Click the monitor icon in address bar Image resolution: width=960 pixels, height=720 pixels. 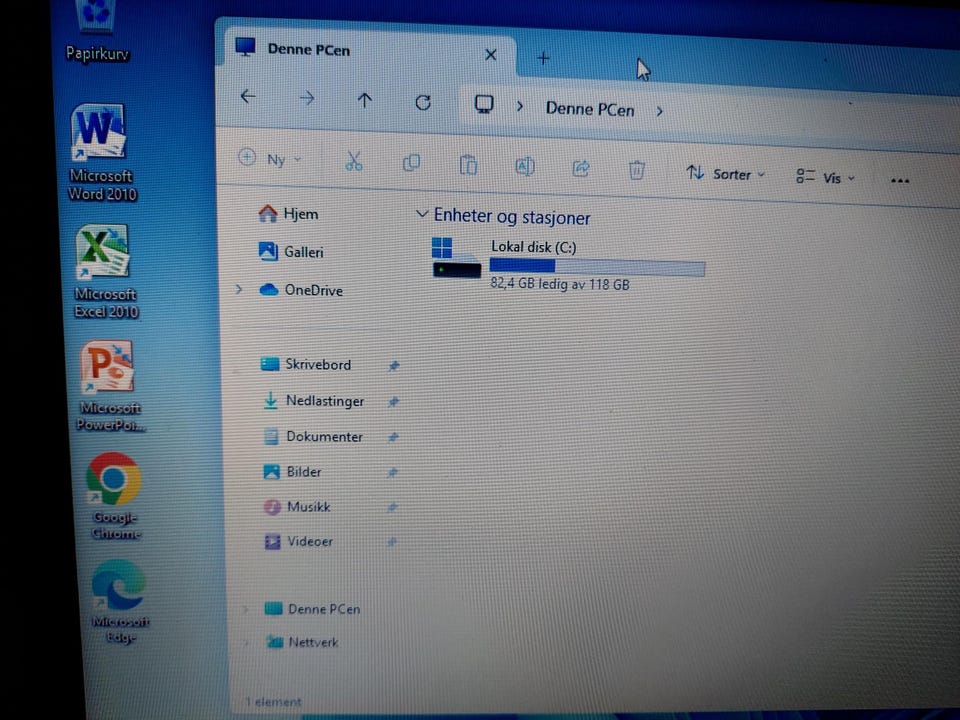coord(484,104)
